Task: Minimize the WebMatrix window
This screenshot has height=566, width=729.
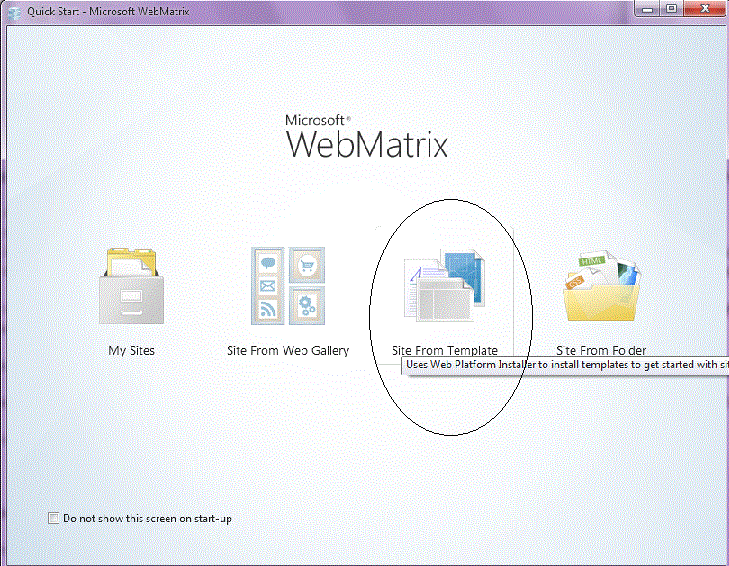Action: click(x=647, y=8)
